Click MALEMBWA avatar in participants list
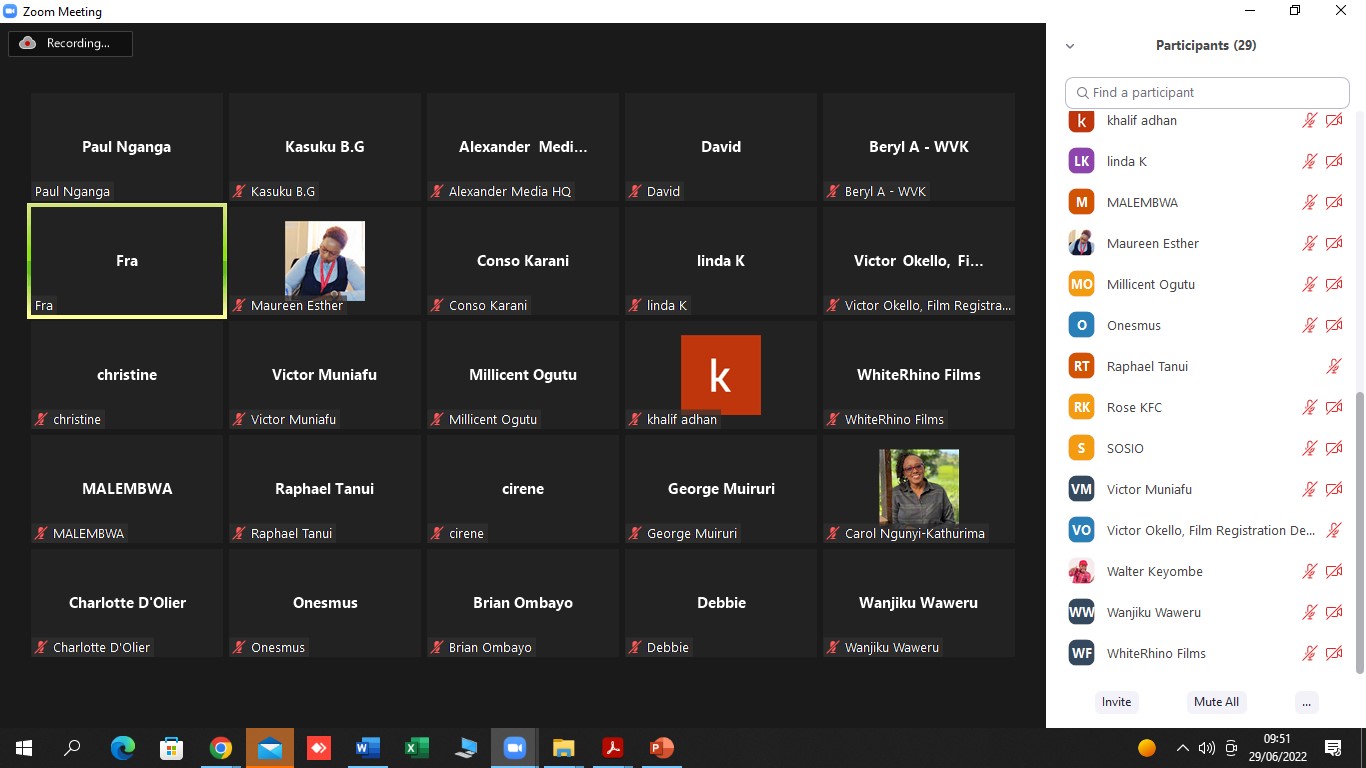This screenshot has width=1366, height=768. point(1081,203)
